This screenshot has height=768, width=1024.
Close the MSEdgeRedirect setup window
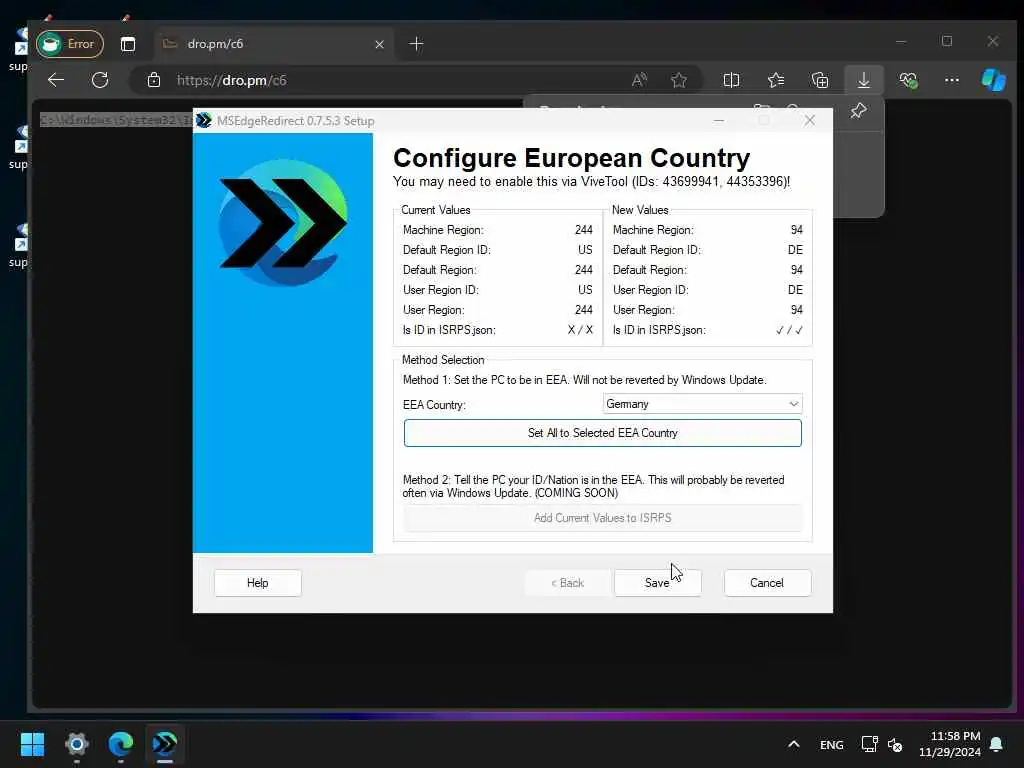(x=810, y=120)
